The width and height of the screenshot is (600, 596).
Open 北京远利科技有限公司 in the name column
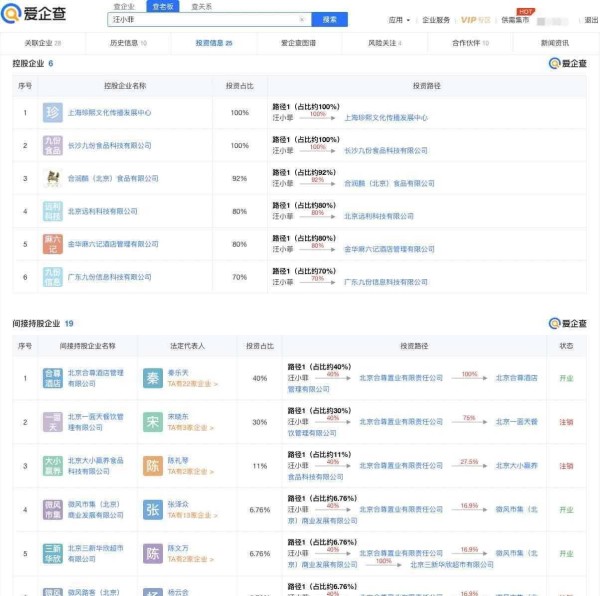[x=103, y=211]
